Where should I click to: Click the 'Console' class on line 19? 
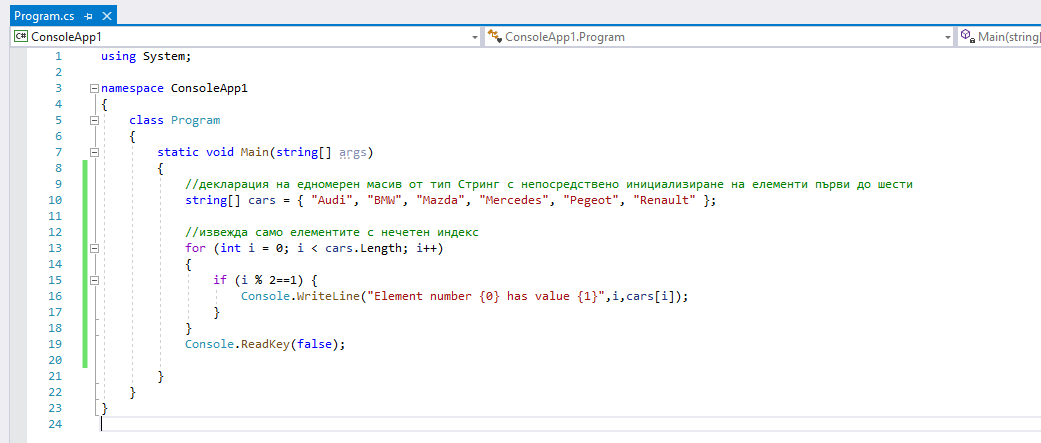[x=209, y=344]
